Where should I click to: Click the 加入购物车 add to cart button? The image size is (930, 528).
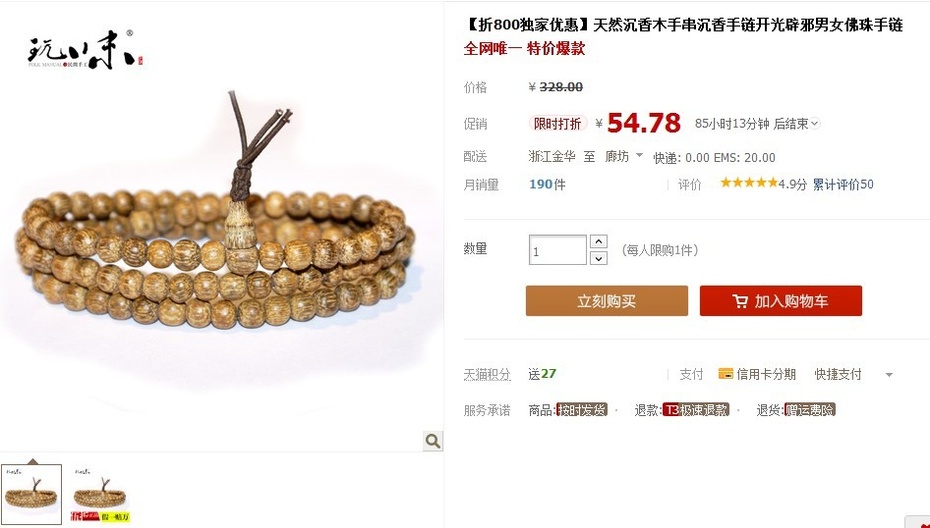click(781, 301)
